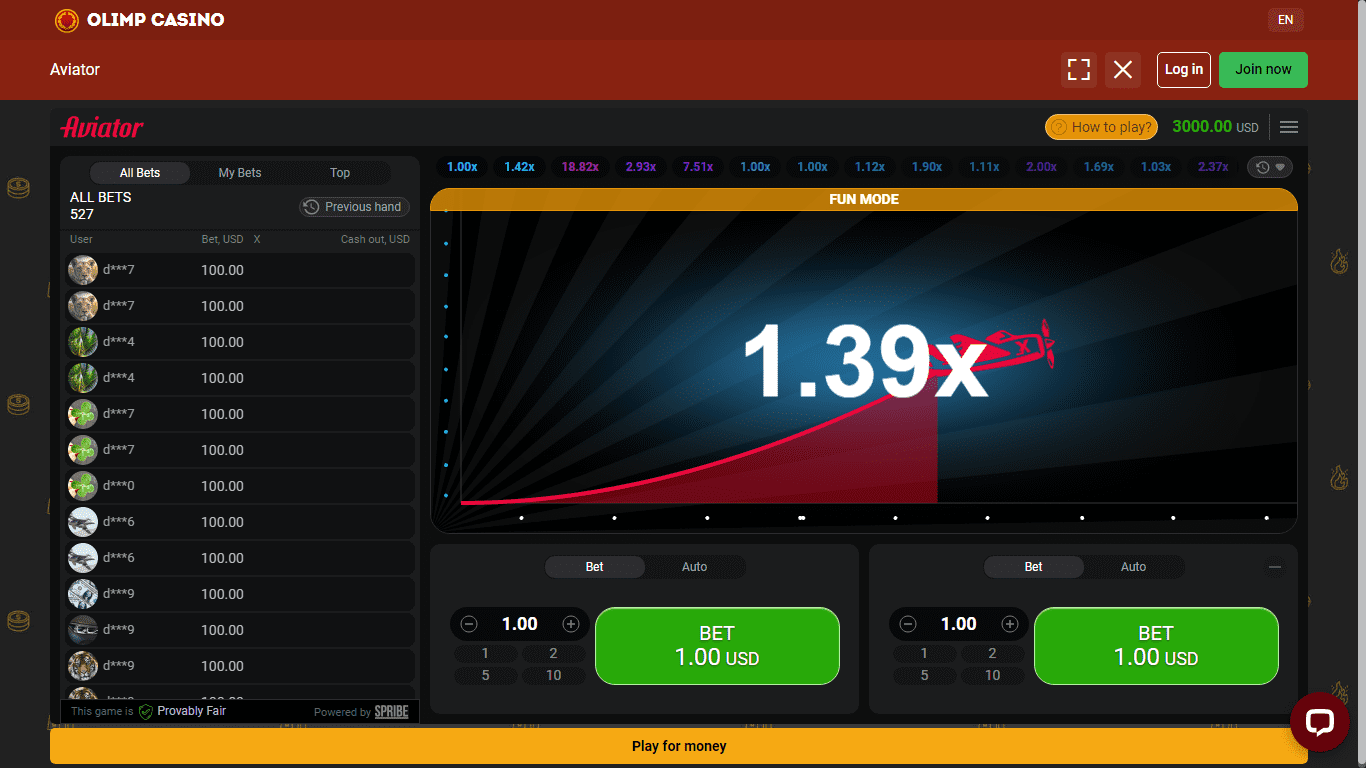Open the Top tab

pyautogui.click(x=340, y=173)
